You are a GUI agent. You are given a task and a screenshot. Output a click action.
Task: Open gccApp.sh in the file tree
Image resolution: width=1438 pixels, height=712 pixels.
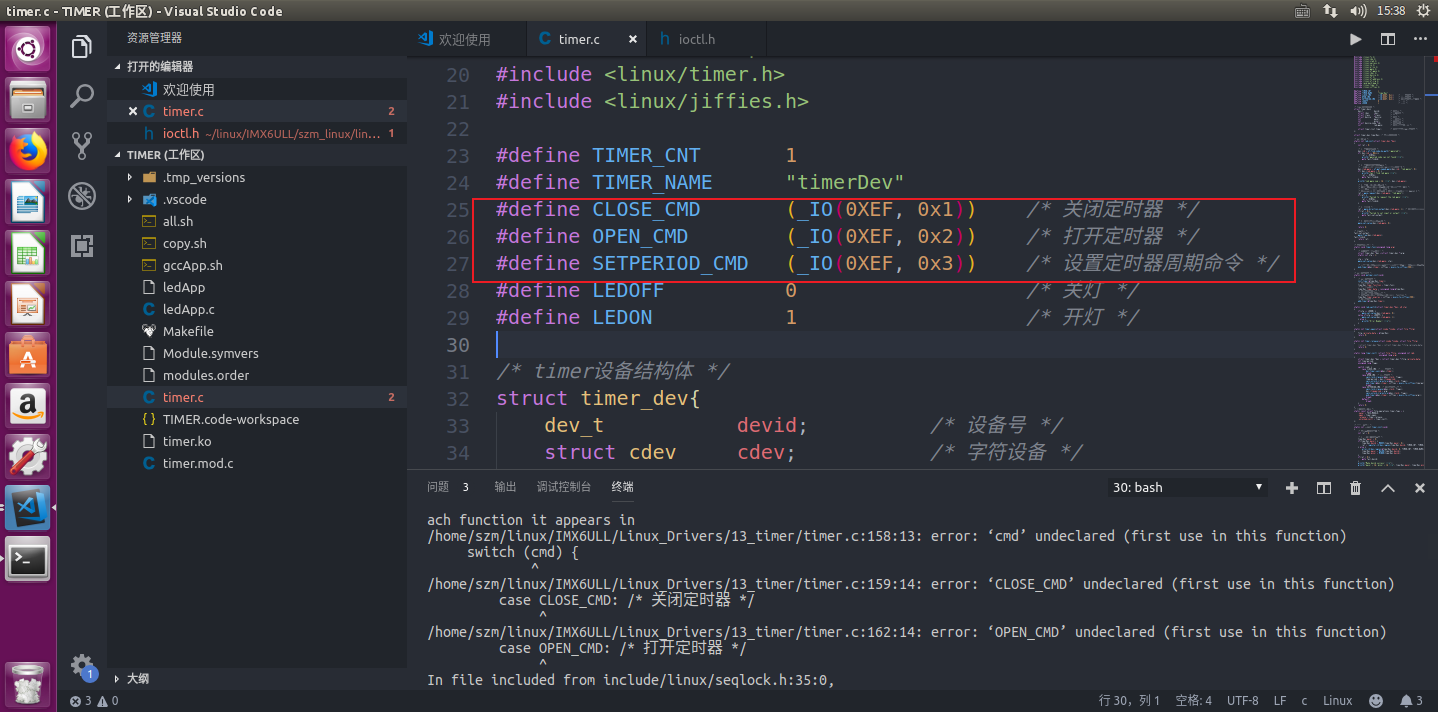257,265
